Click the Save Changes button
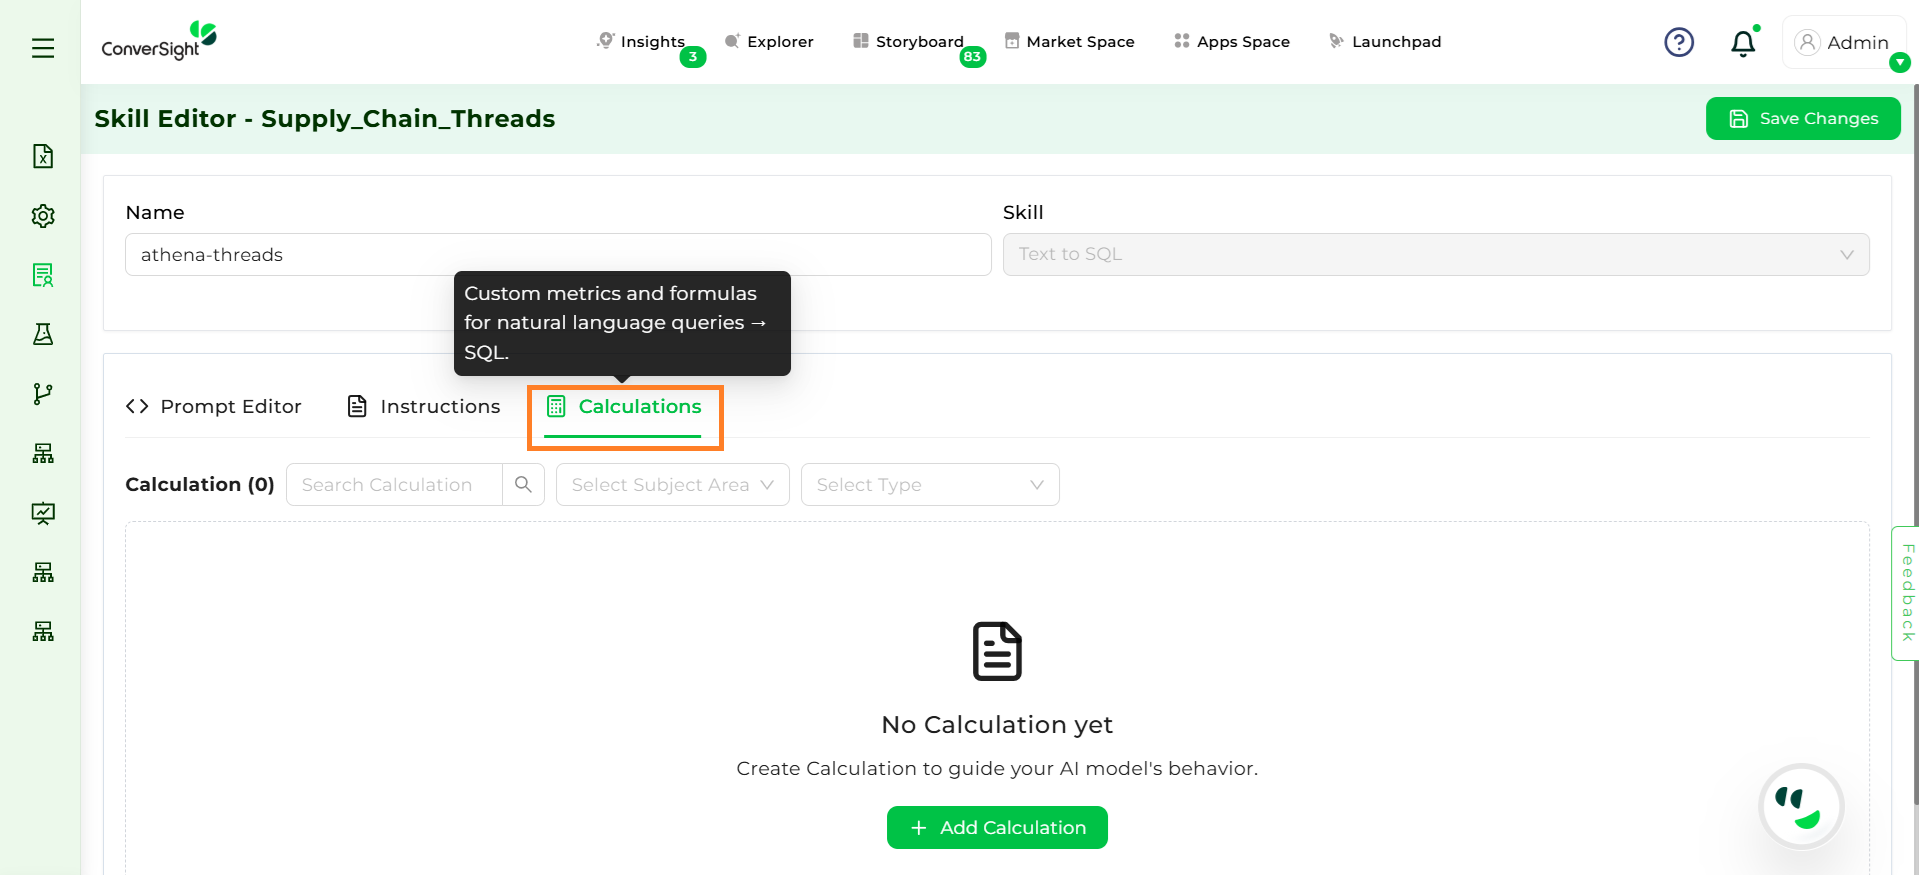Screen dimensions: 1919x875 point(1802,119)
